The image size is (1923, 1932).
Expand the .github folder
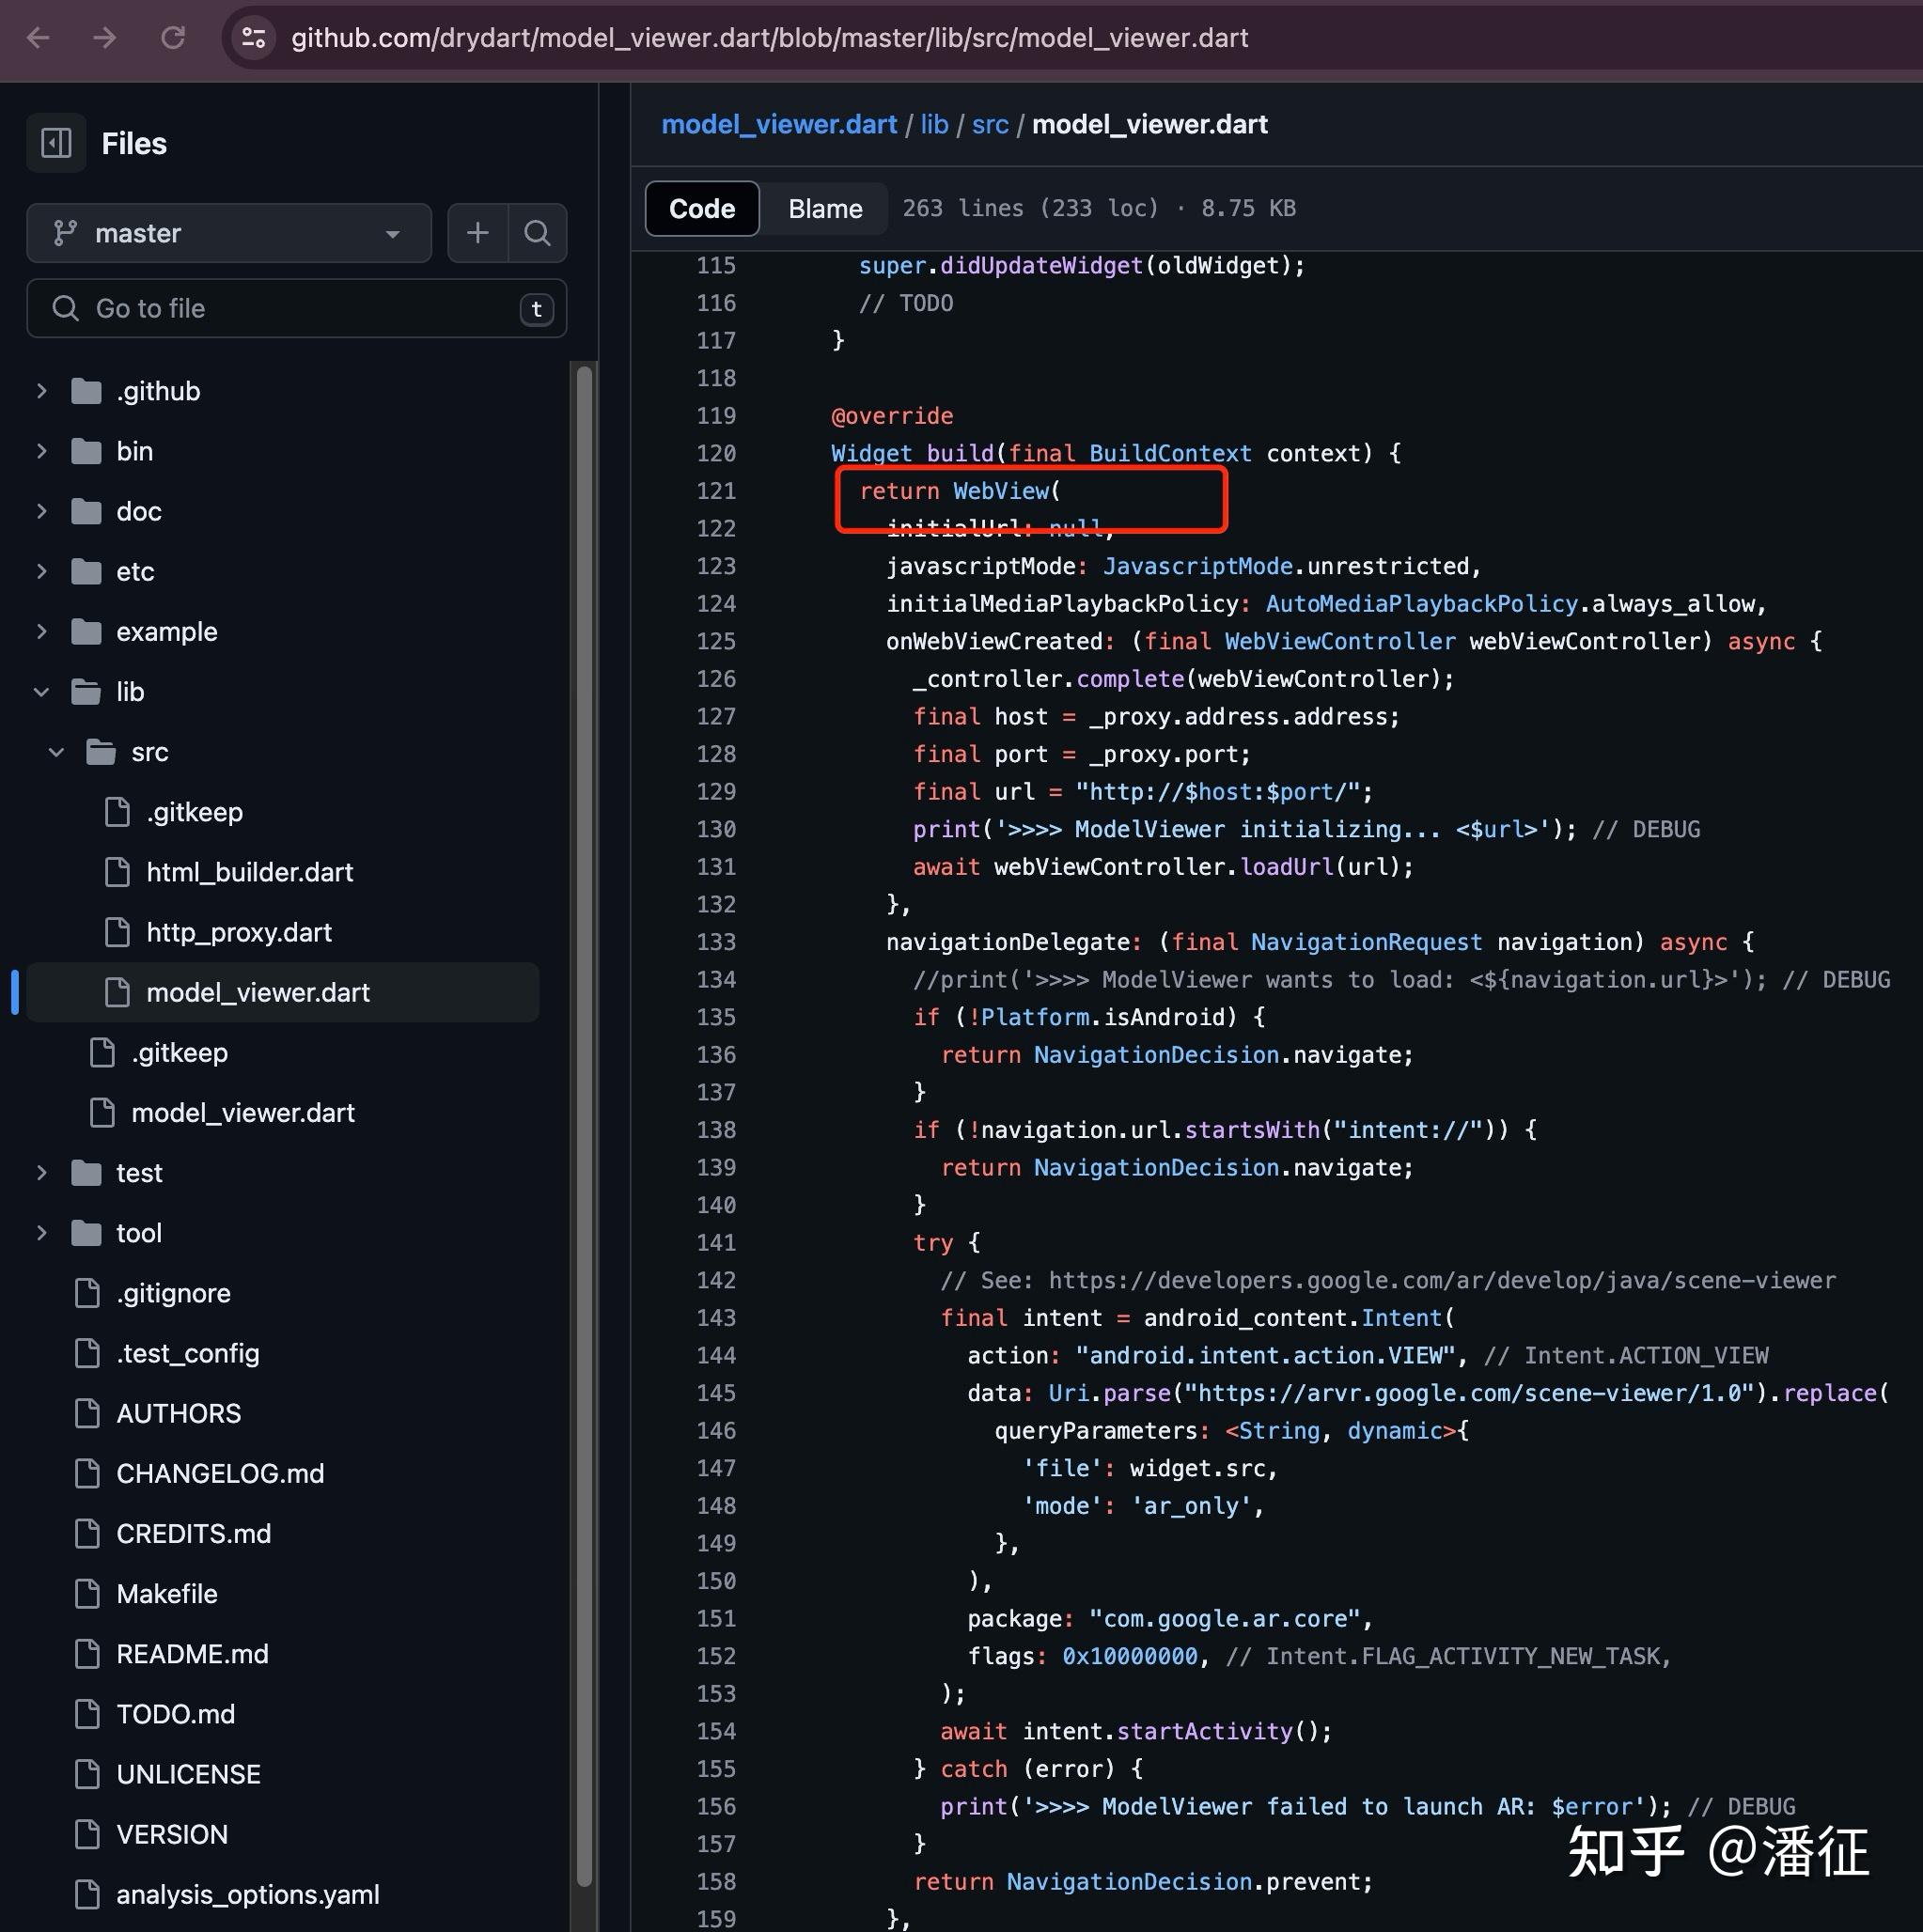41,391
